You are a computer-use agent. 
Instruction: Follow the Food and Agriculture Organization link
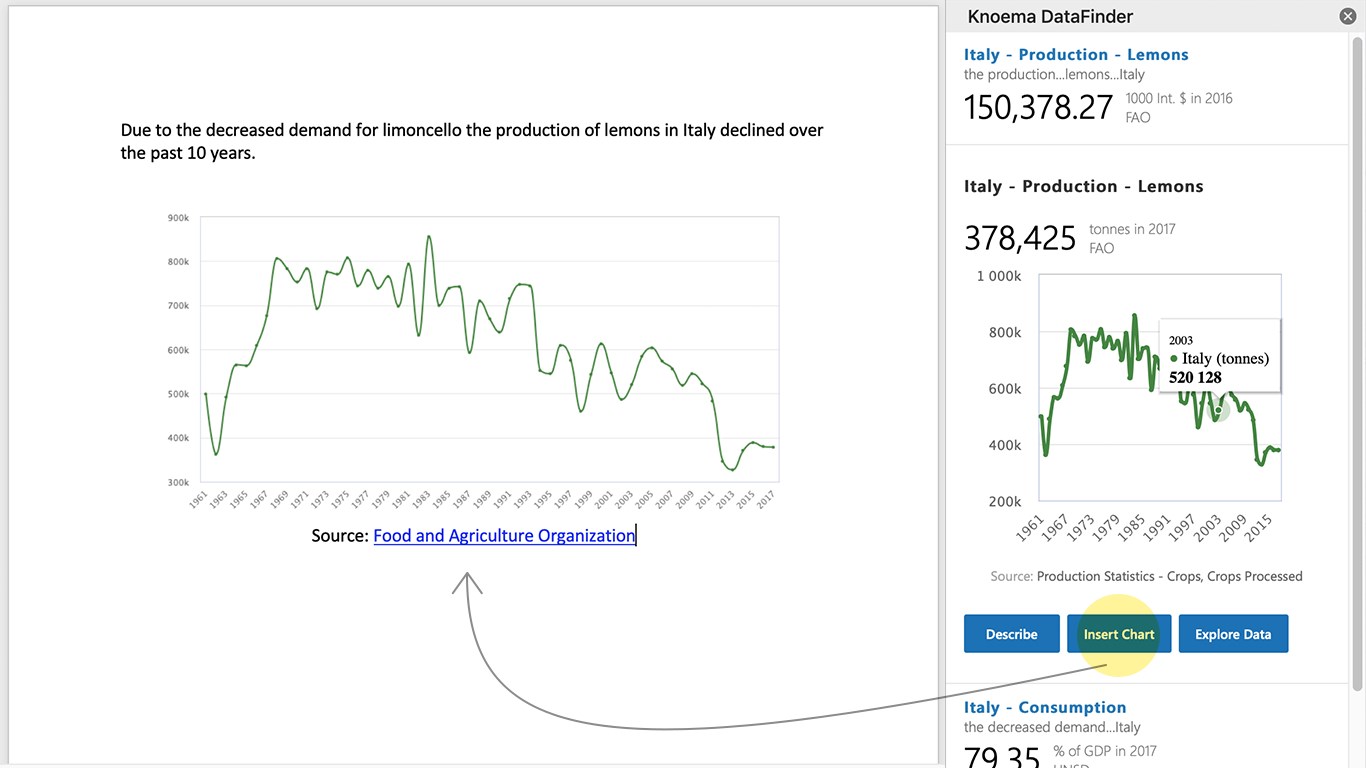pyautogui.click(x=504, y=536)
